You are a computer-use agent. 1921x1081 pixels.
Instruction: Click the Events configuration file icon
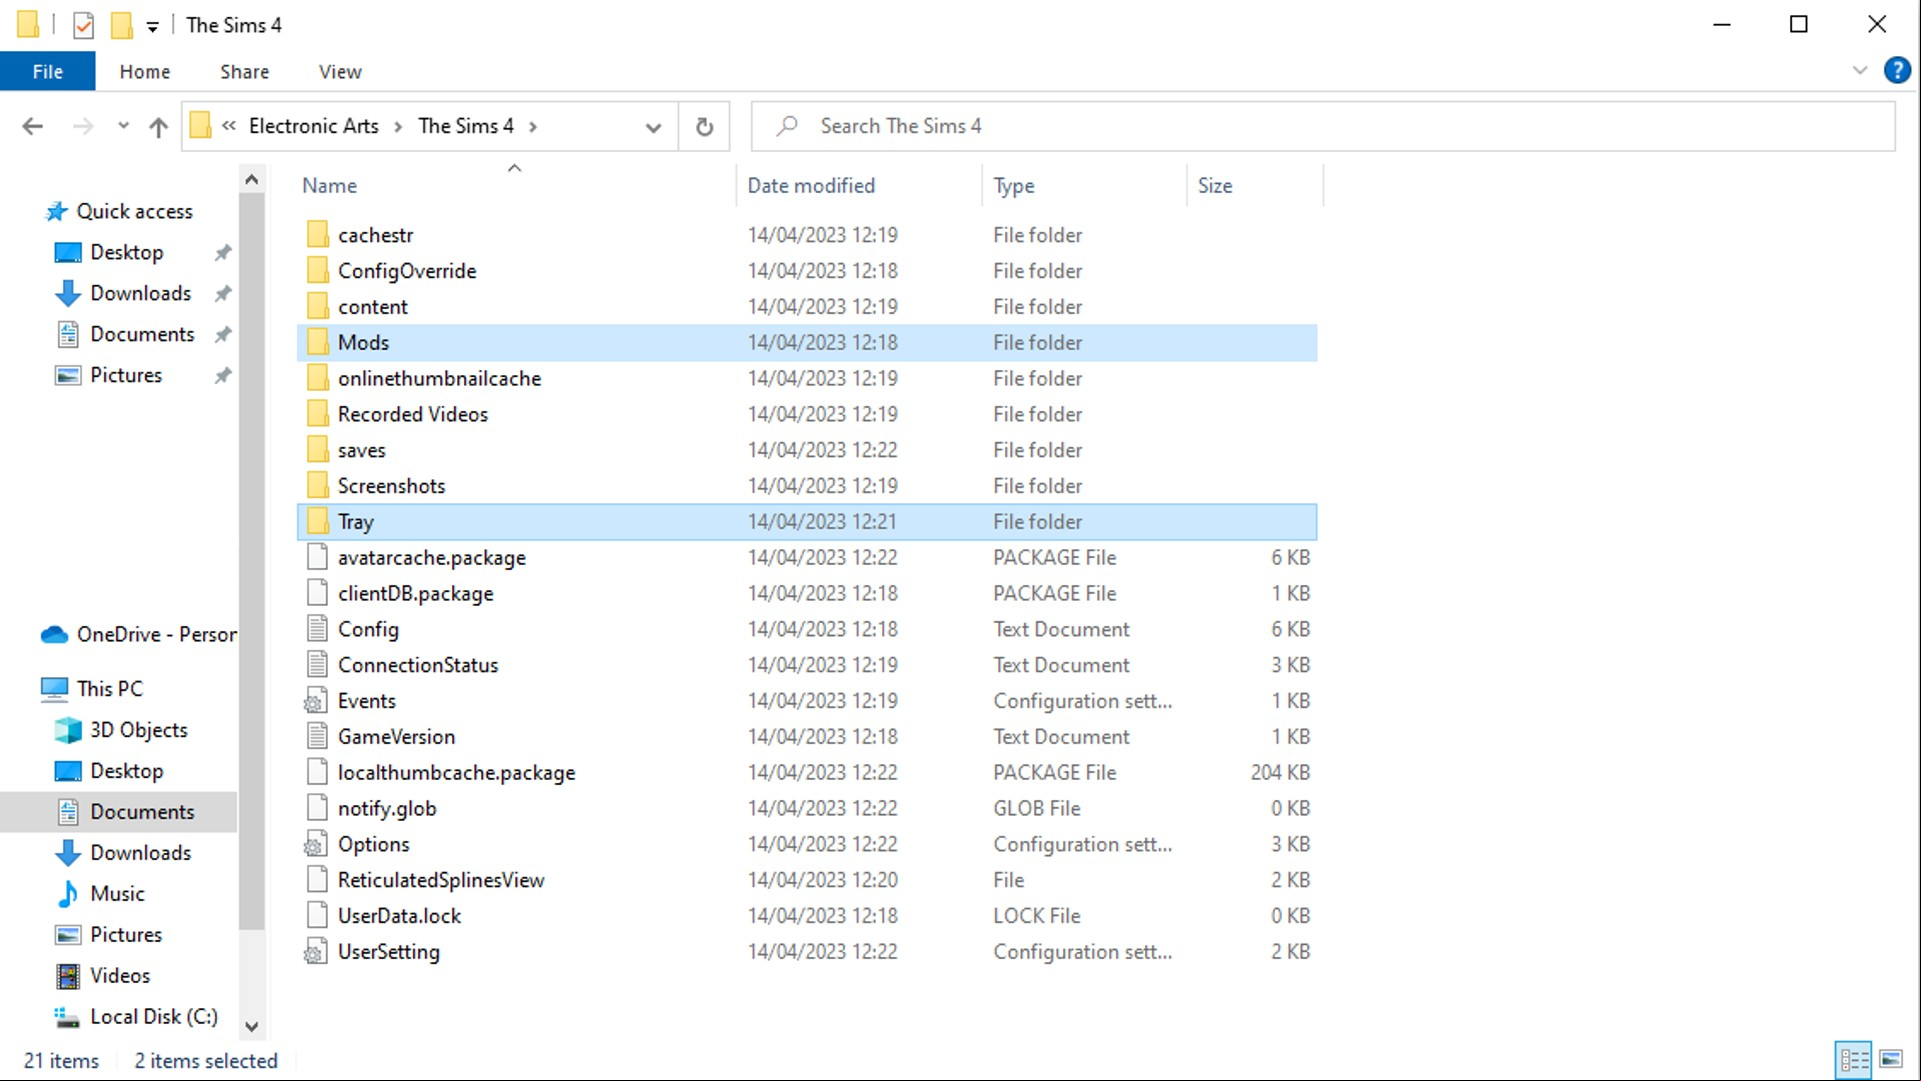(x=316, y=701)
